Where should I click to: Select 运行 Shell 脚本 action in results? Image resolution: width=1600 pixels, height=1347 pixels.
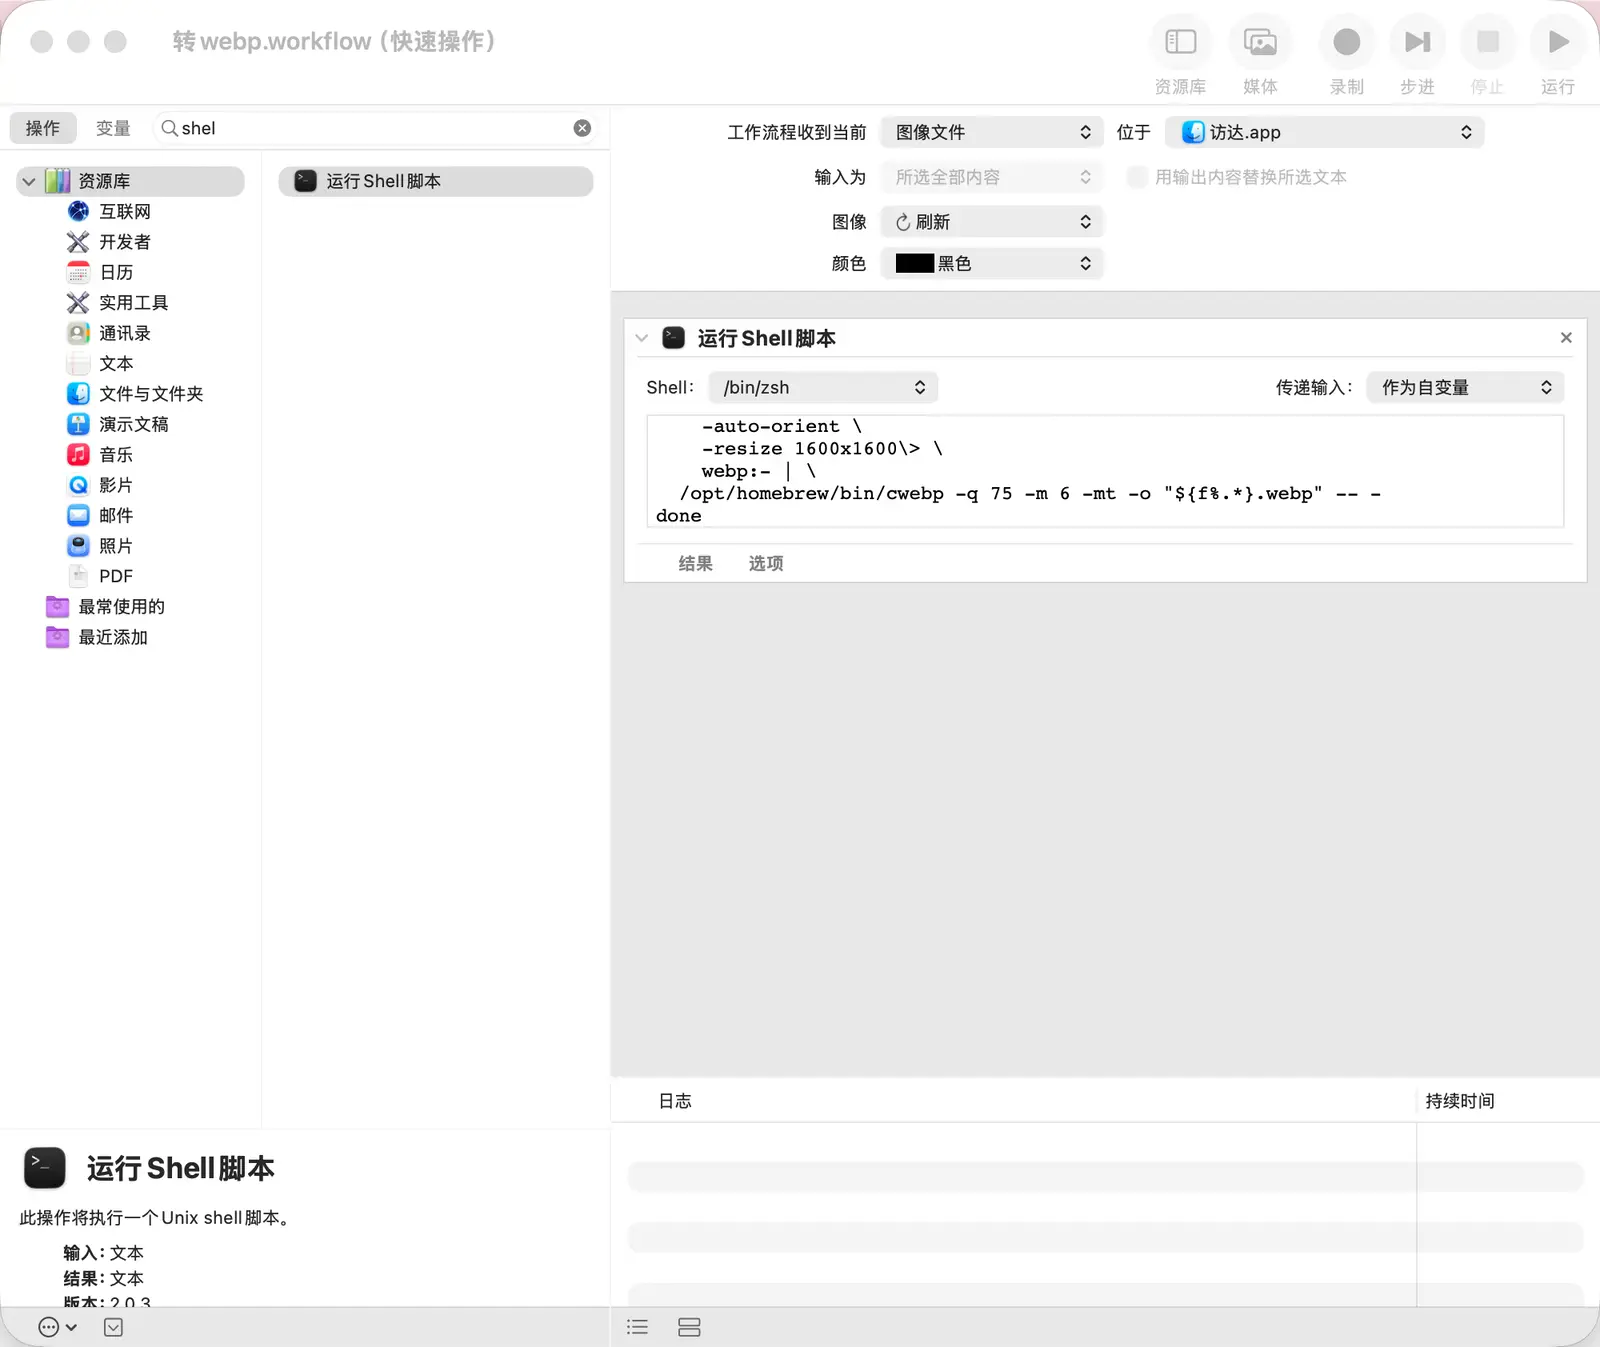[436, 181]
